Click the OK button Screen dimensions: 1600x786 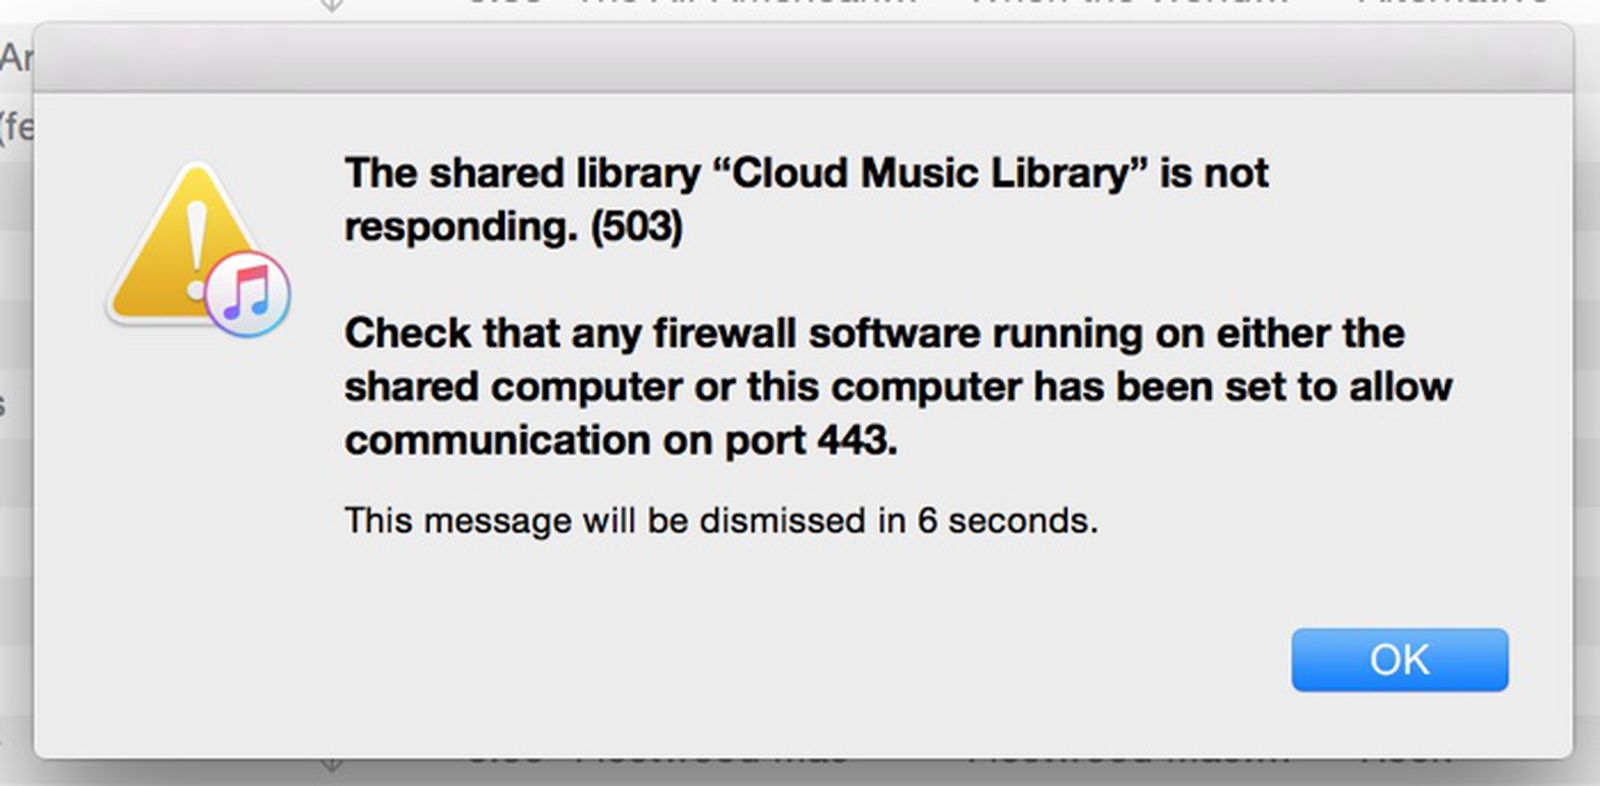(x=1399, y=660)
